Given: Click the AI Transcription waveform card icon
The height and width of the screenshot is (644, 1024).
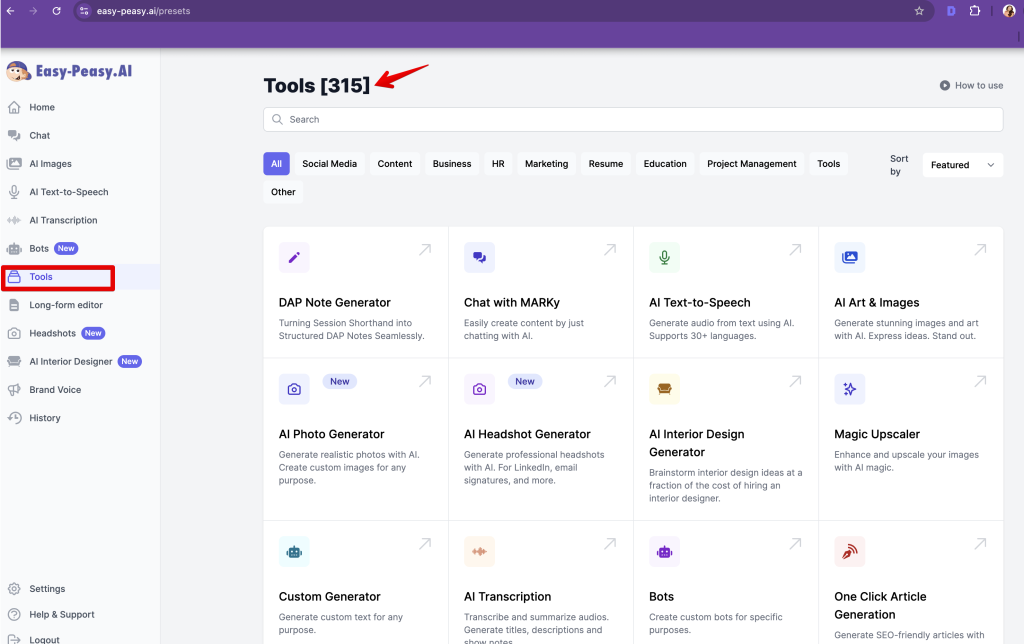Looking at the screenshot, I should [479, 552].
